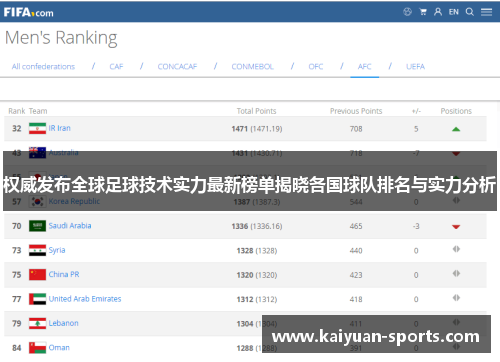
Task: Click Saudi Arabia's red down arrow
Action: [456, 227]
